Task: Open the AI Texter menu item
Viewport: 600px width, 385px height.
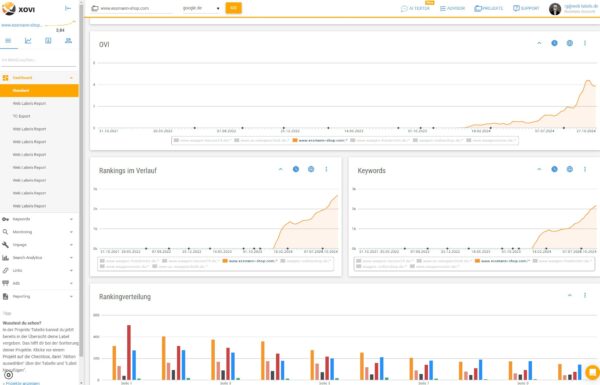Action: [415, 8]
